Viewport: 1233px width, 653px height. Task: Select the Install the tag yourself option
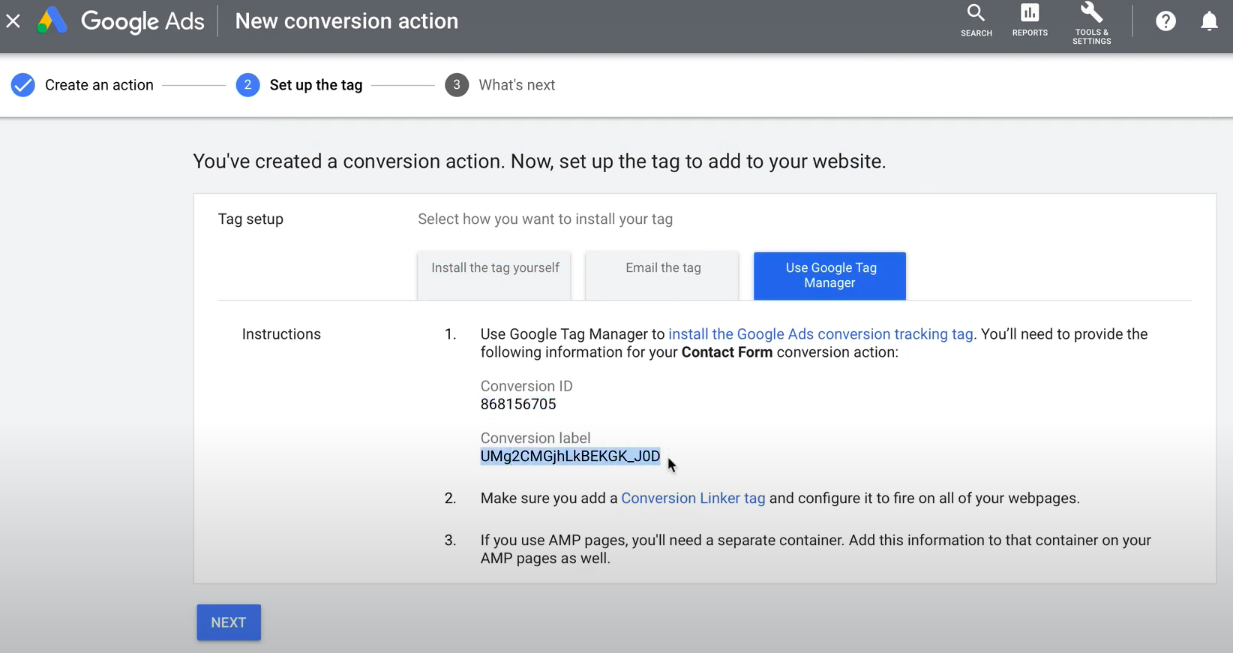coord(494,267)
